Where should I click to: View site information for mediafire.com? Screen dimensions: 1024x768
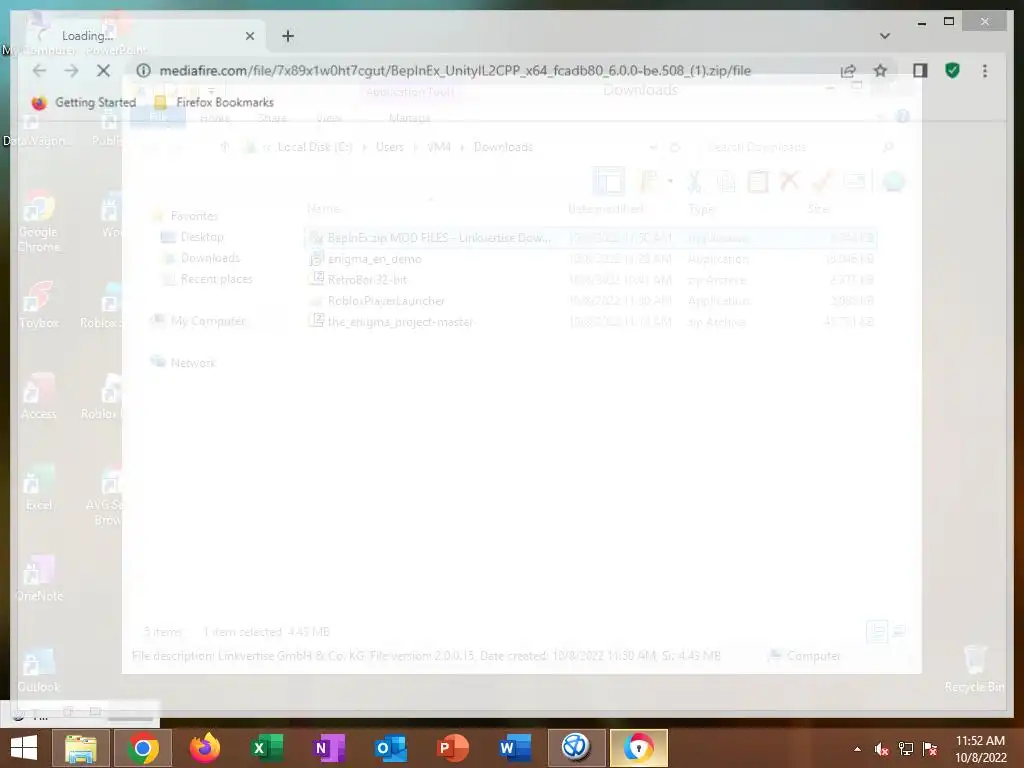[x=144, y=71]
